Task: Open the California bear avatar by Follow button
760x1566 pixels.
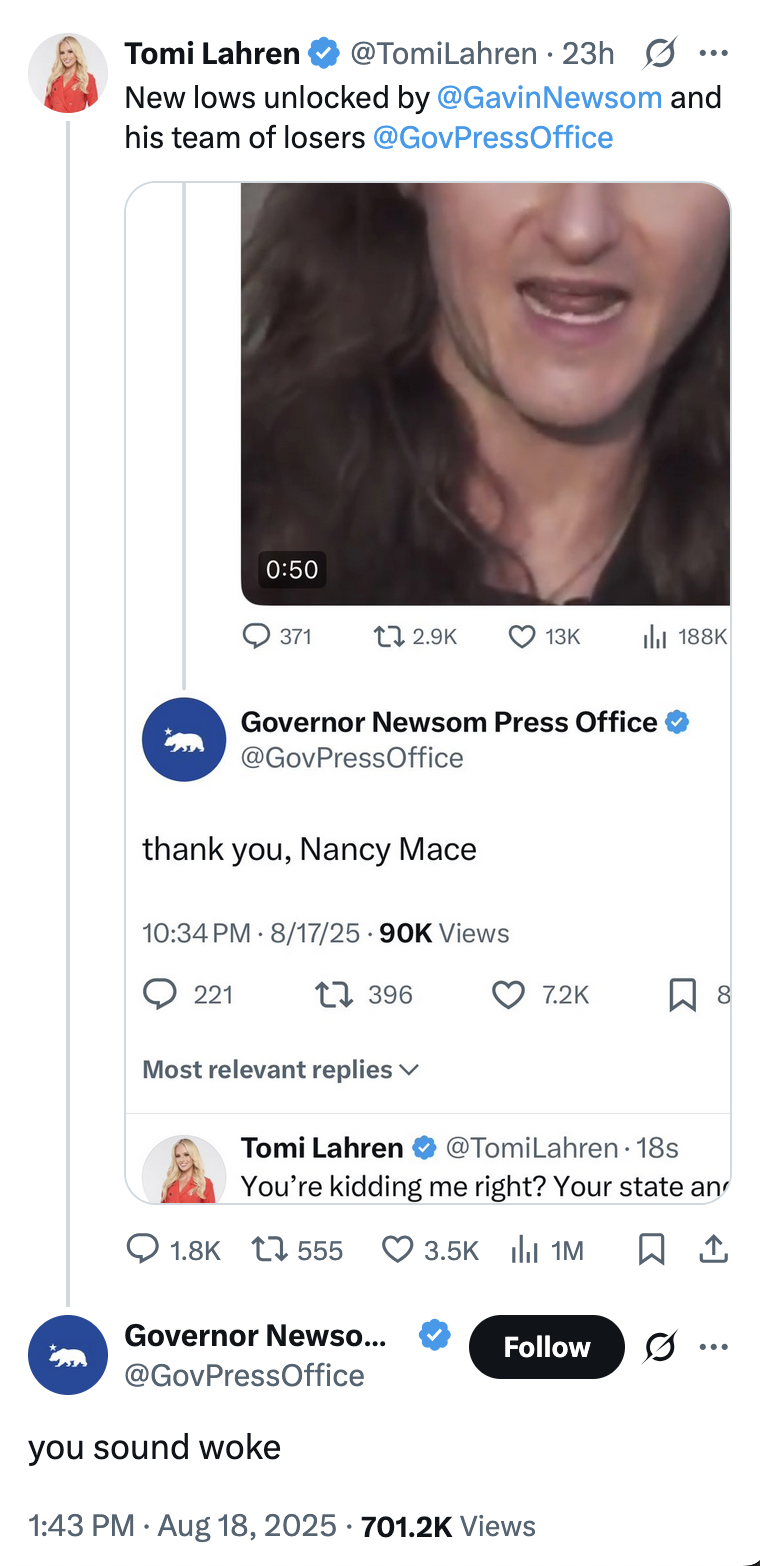Action: pyautogui.click(x=68, y=1354)
